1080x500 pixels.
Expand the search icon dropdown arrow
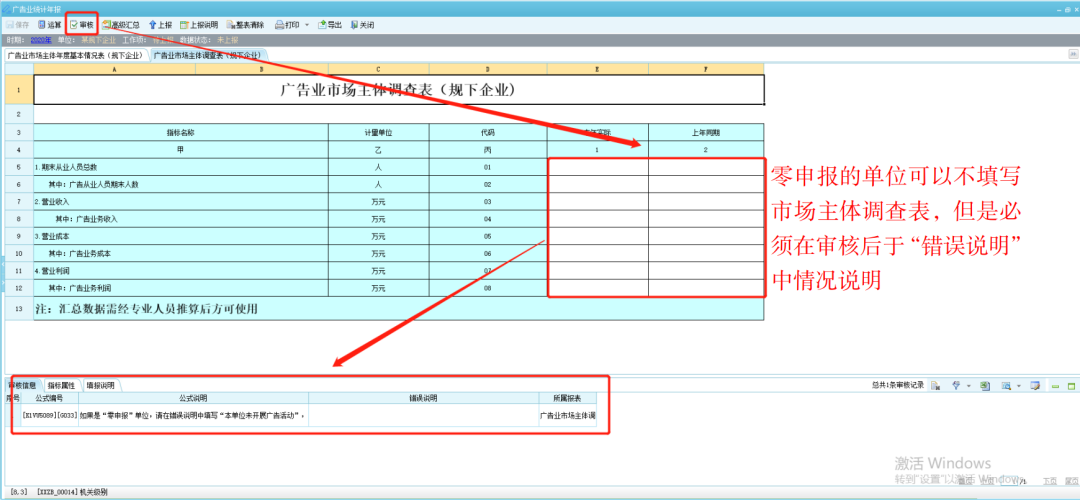coord(1019,386)
